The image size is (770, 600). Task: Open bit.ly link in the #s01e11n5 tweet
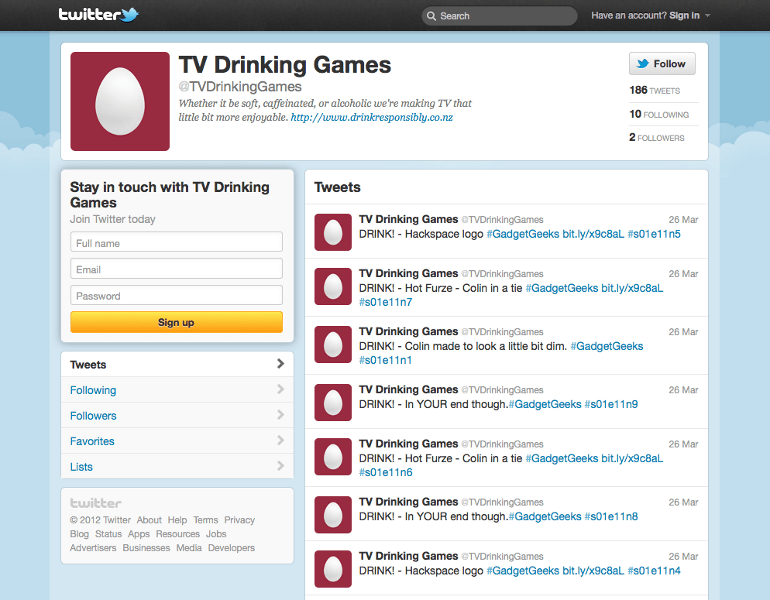tap(593, 234)
